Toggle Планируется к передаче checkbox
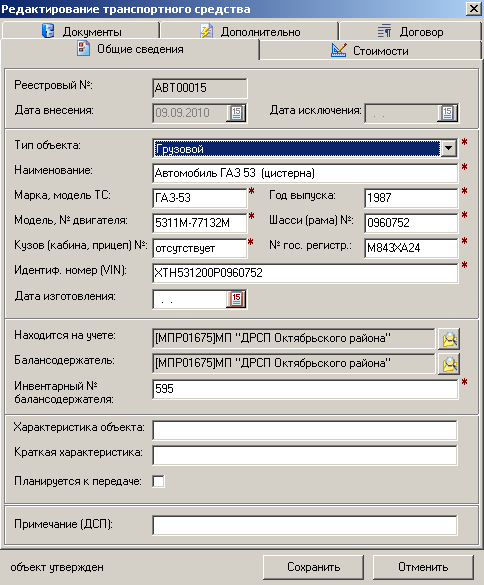The image size is (484, 585). (158, 481)
